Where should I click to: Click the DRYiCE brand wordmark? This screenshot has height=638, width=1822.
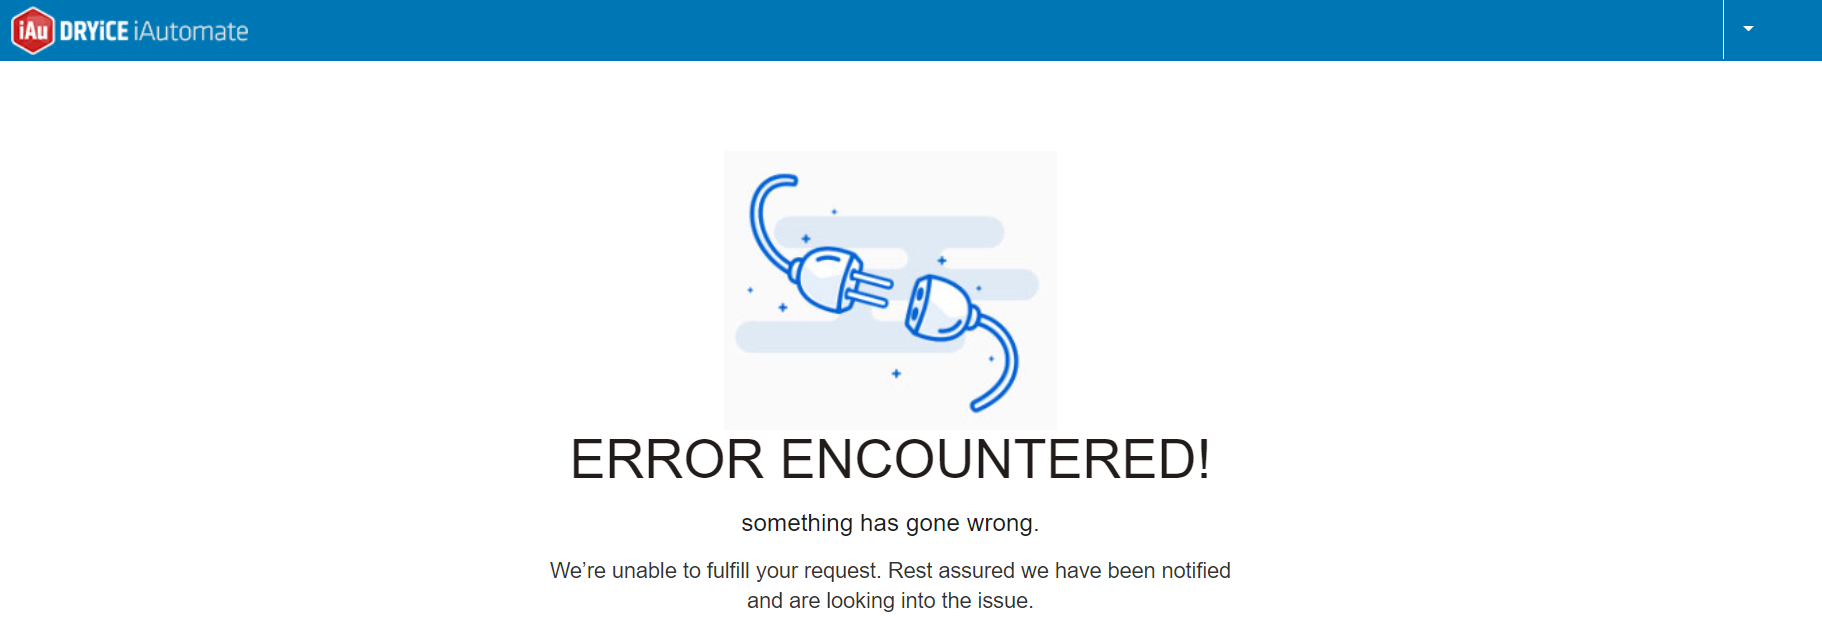coord(94,31)
